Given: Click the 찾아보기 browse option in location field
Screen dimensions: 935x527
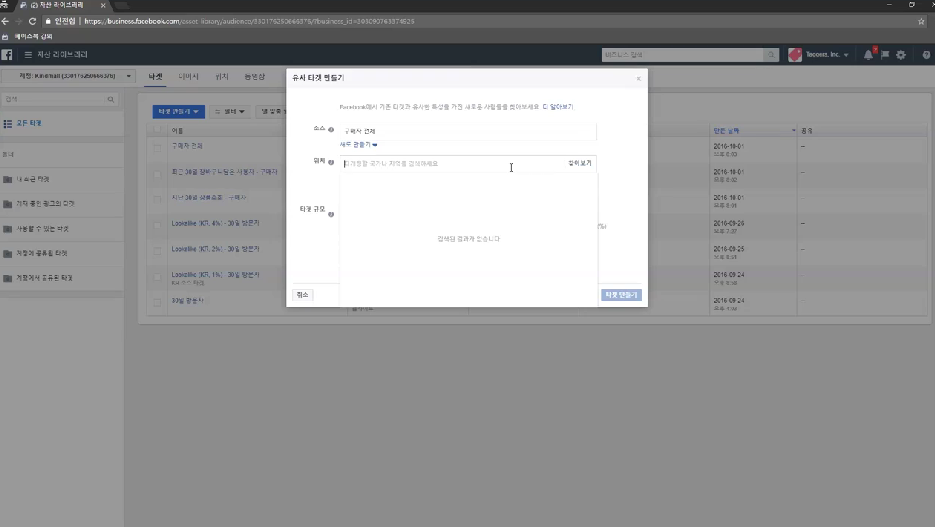Looking at the screenshot, I should [x=580, y=163].
